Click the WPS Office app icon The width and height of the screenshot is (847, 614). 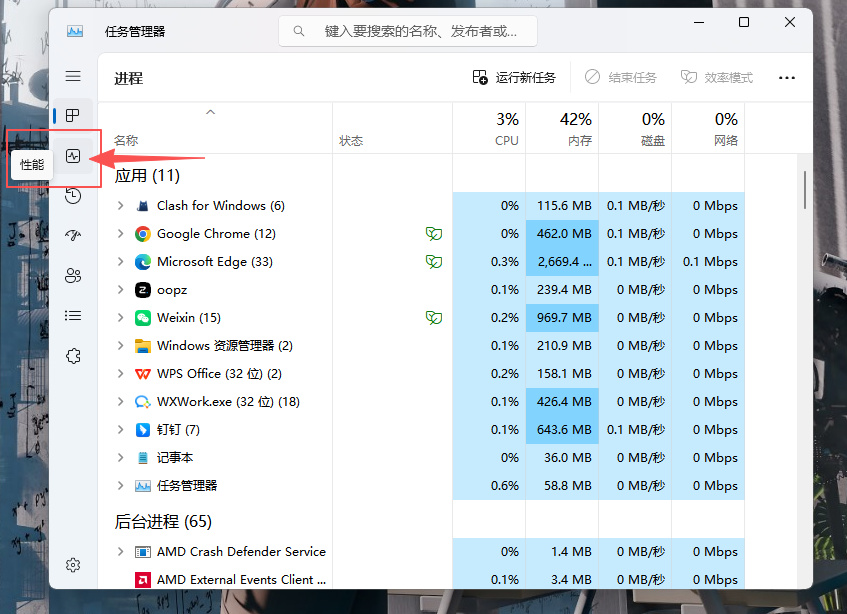143,374
